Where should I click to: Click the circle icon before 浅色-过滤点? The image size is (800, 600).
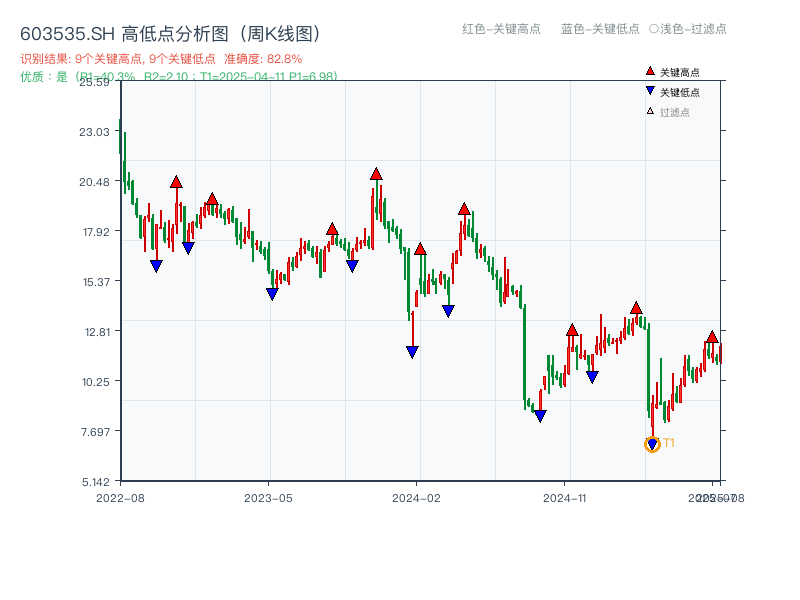coord(656,30)
